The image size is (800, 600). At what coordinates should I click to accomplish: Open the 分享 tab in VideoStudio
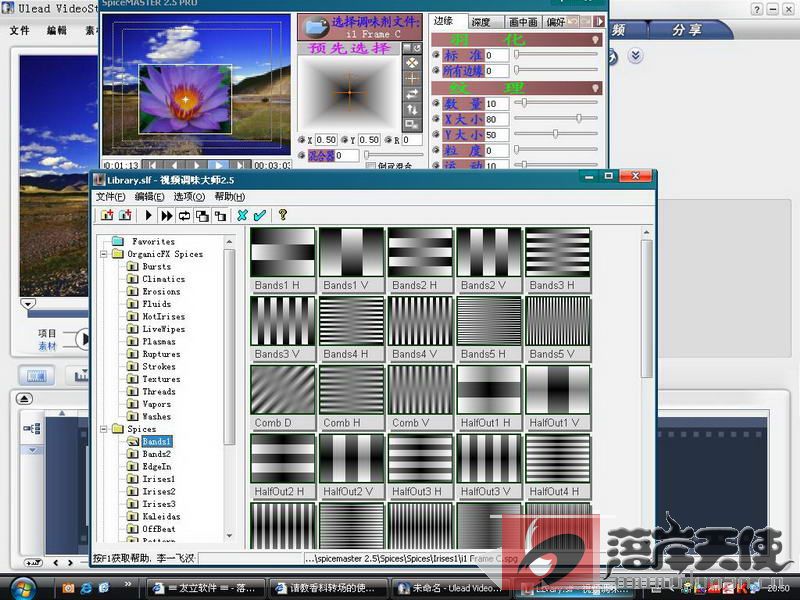pyautogui.click(x=687, y=30)
